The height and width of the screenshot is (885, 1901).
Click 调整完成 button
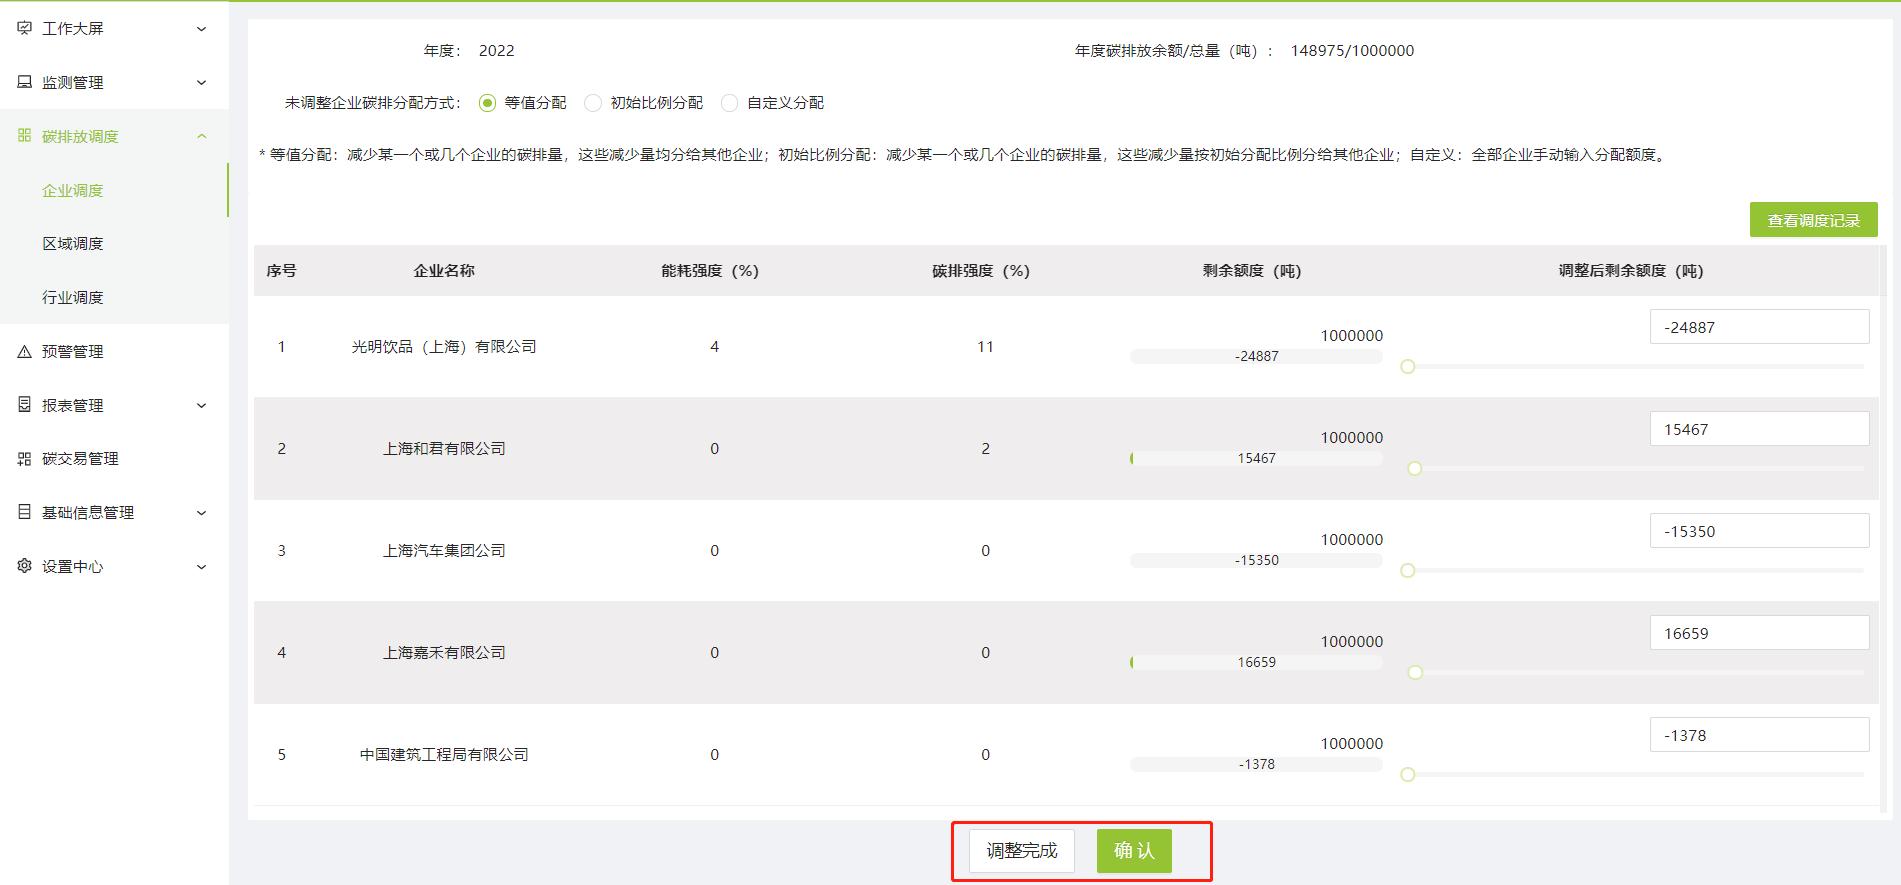(x=1021, y=851)
